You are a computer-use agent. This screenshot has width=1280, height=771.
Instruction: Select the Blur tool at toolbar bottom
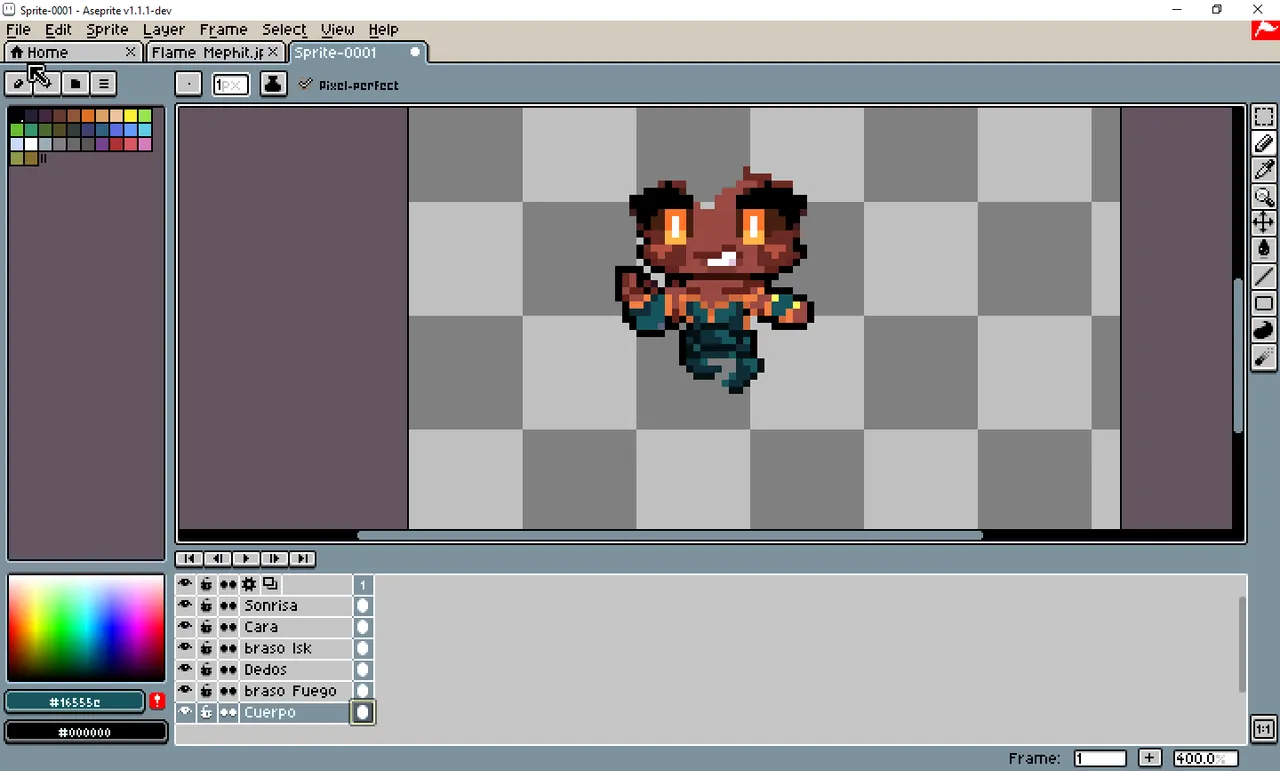click(1264, 357)
